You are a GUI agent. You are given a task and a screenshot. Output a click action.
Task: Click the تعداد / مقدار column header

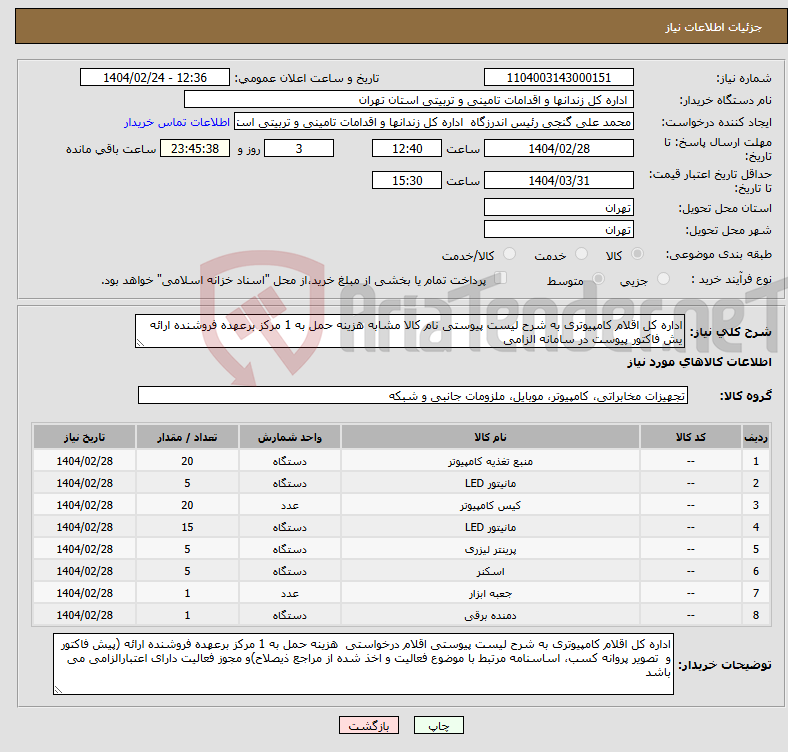point(187,437)
